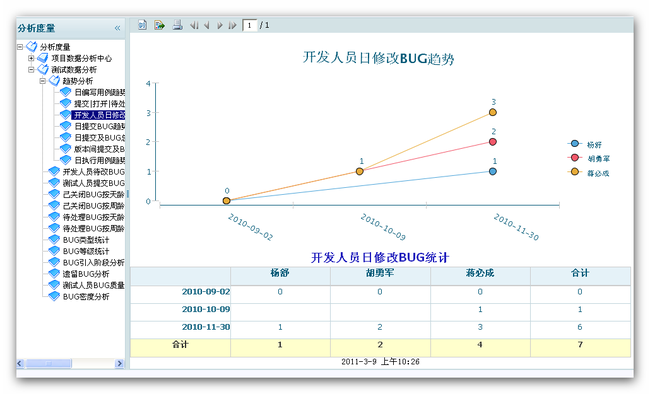Screen dimensions: 650x394
Task: Open the BUG引入阶段分析 report
Action: pyautogui.click(x=93, y=263)
